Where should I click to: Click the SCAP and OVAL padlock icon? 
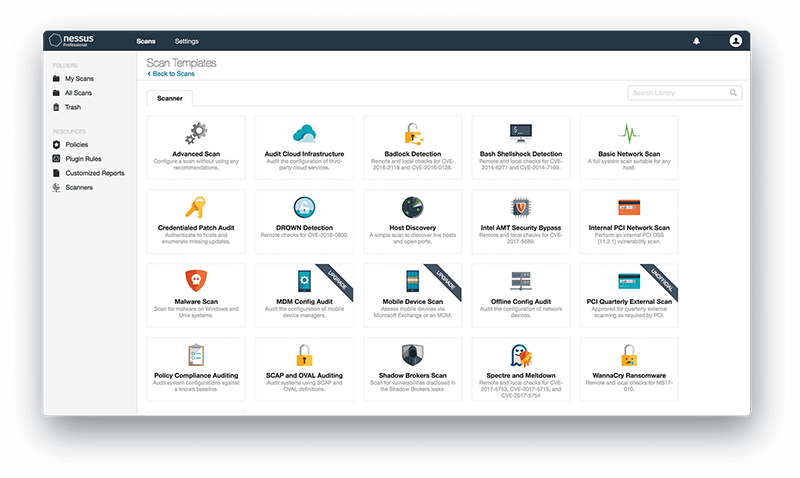click(x=305, y=355)
